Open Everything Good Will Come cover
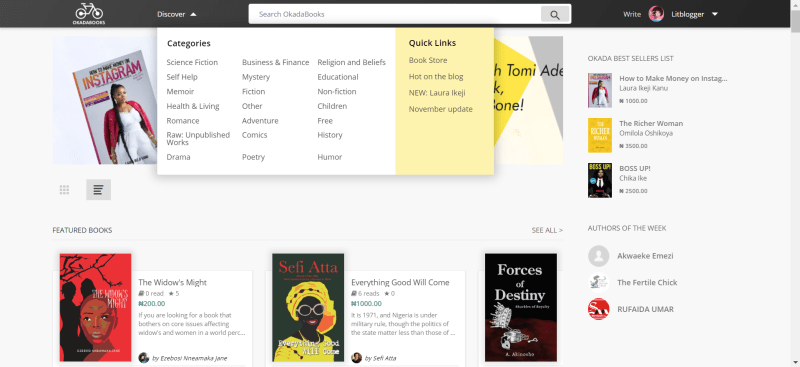The width and height of the screenshot is (800, 367). [308, 307]
